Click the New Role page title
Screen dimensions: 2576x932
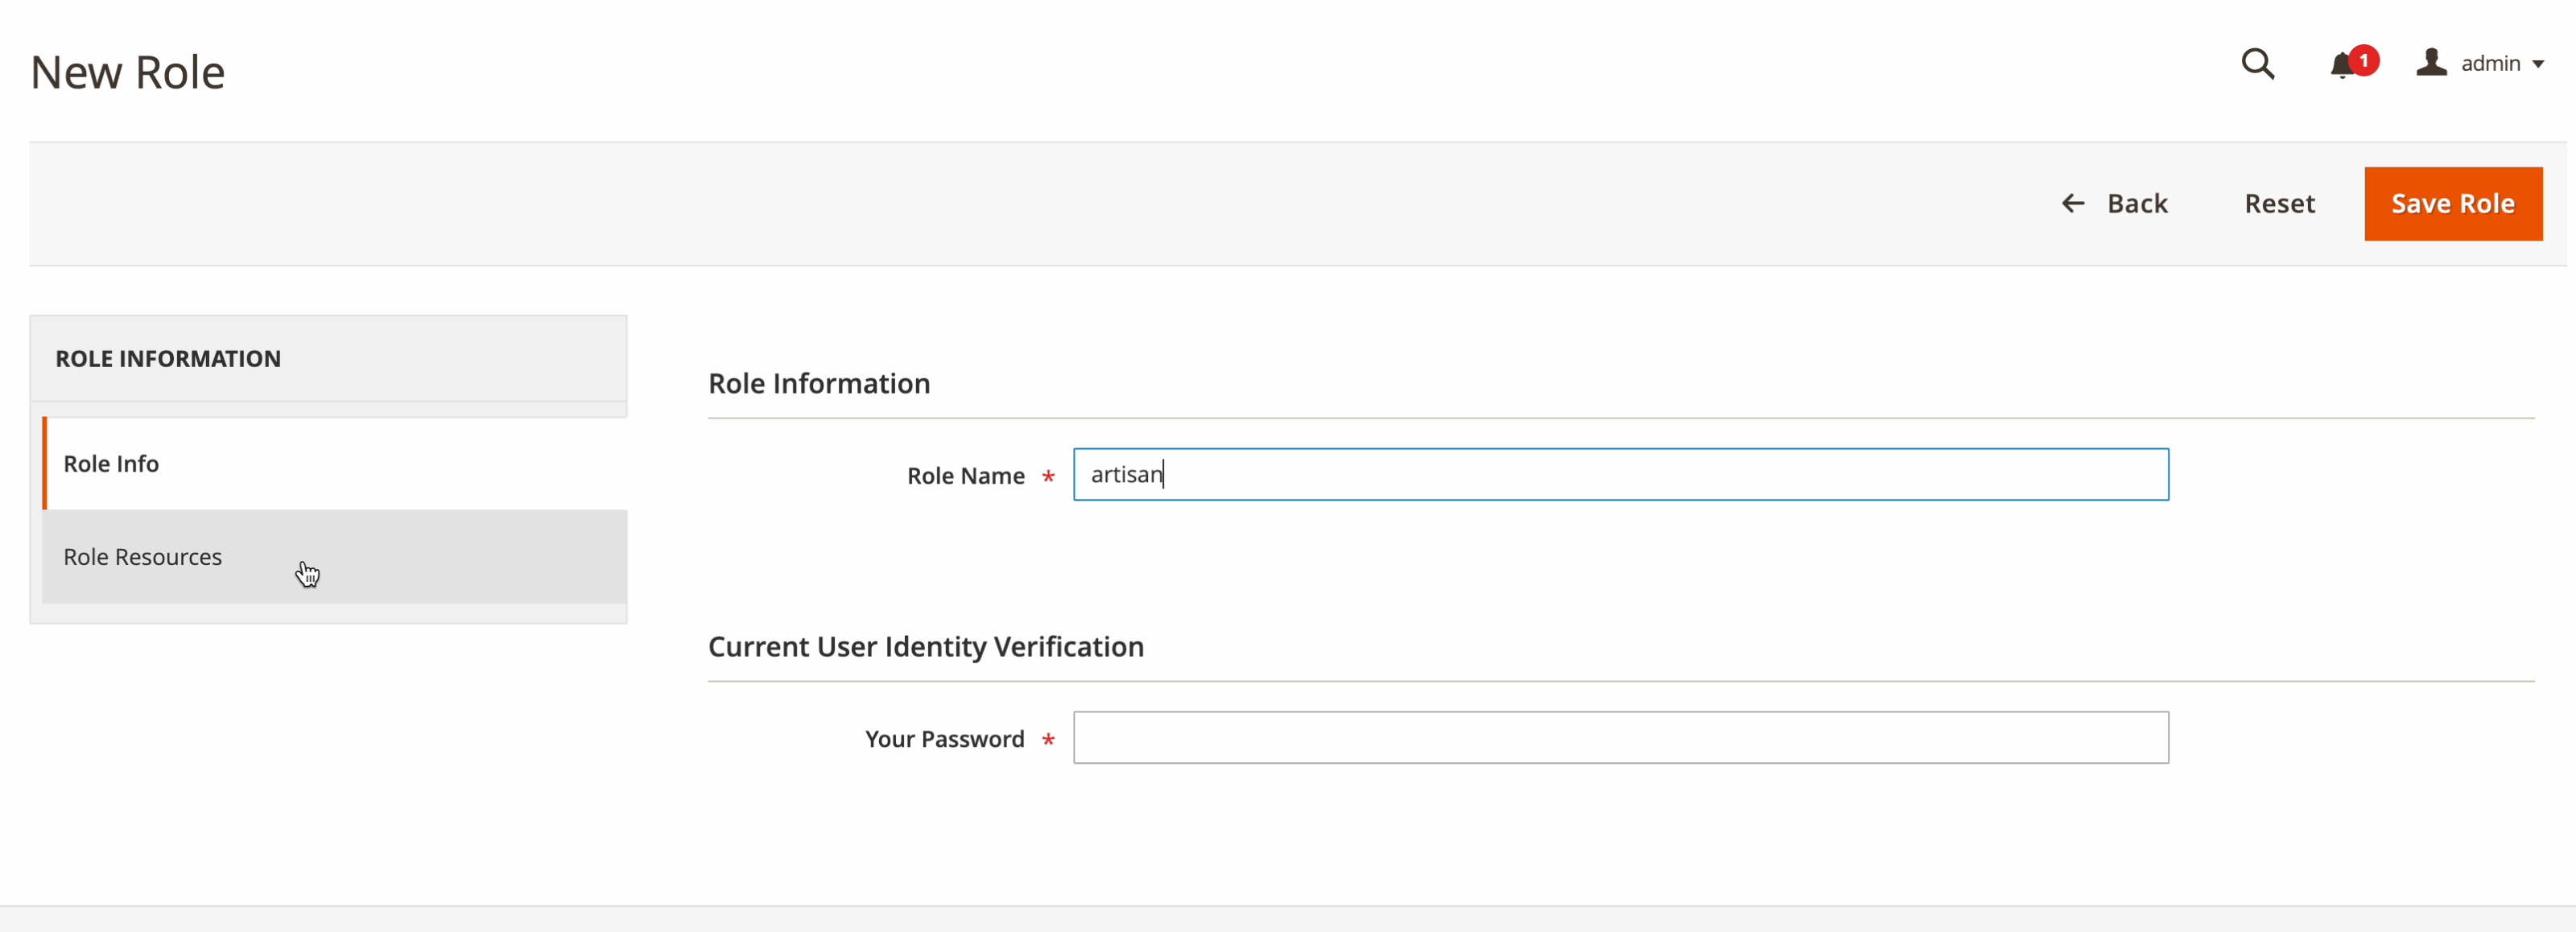click(x=128, y=73)
